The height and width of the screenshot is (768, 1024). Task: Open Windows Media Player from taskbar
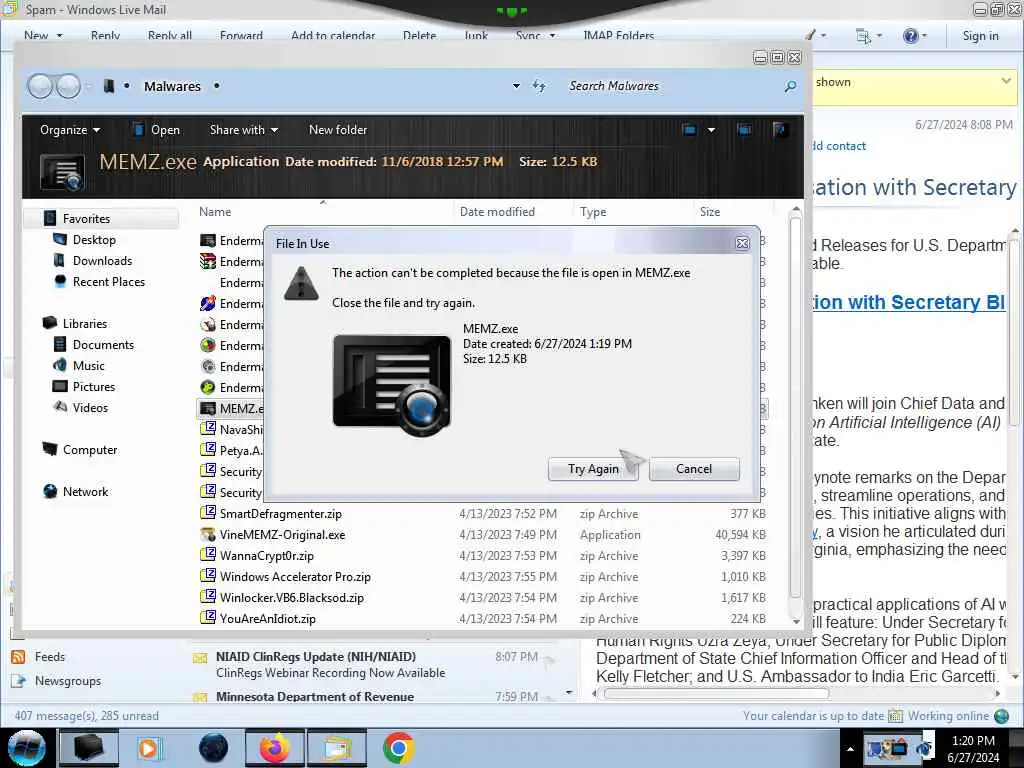pyautogui.click(x=148, y=748)
